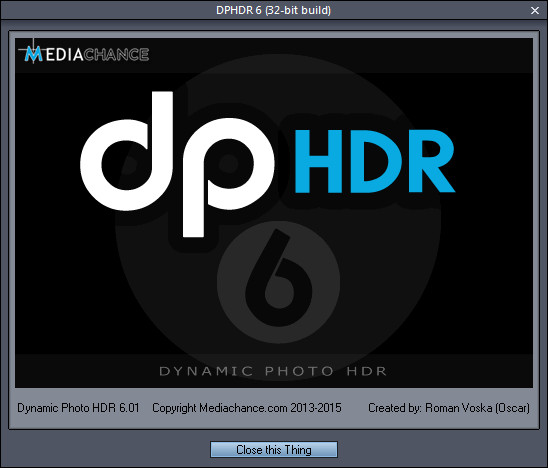
Task: Click 'Created by: Roman Voska (Oscar)' text
Action: click(449, 408)
